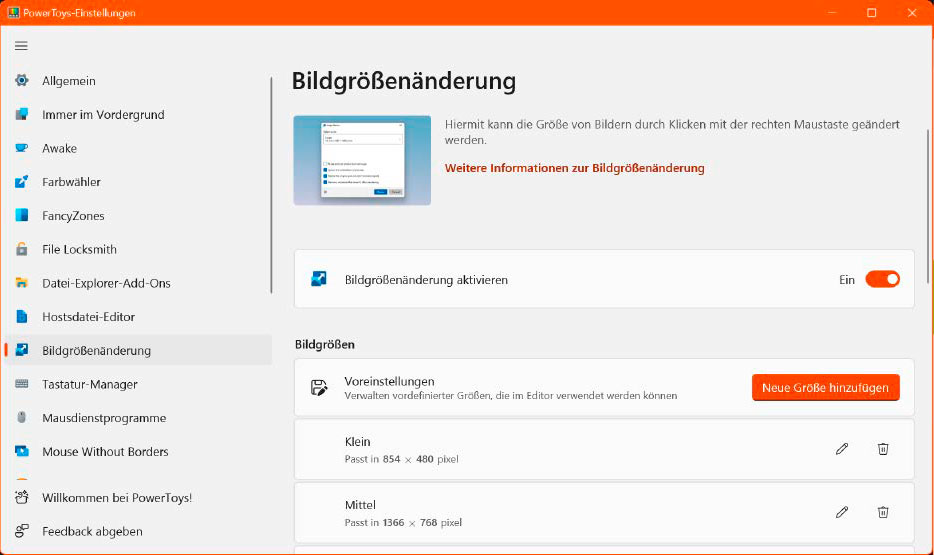Open File Locksmith settings
The width and height of the screenshot is (934, 555).
tap(138, 249)
